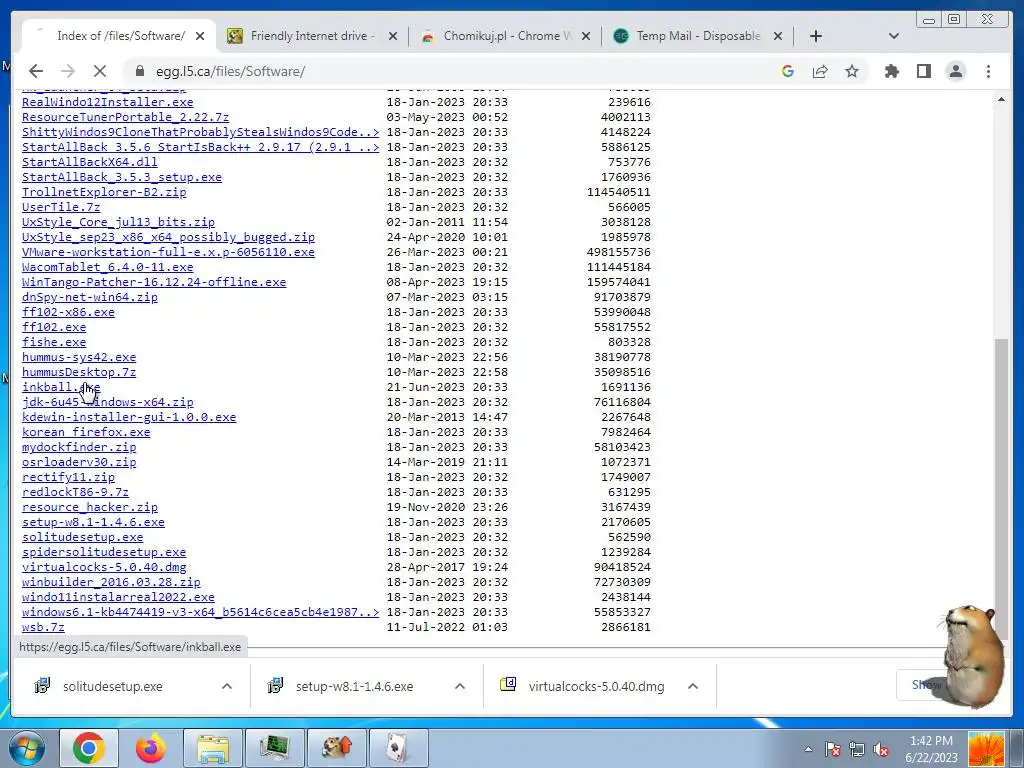Download TrollnetExplorer-B2.zip link
The width and height of the screenshot is (1024, 768).
click(104, 193)
